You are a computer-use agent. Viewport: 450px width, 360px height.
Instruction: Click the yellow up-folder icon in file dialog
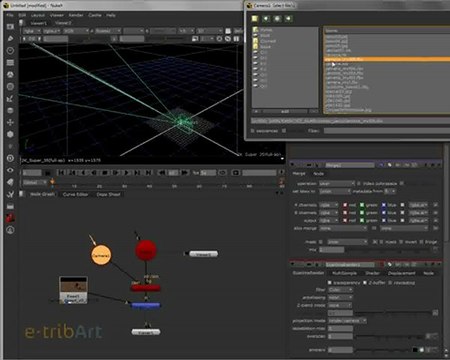(255, 19)
